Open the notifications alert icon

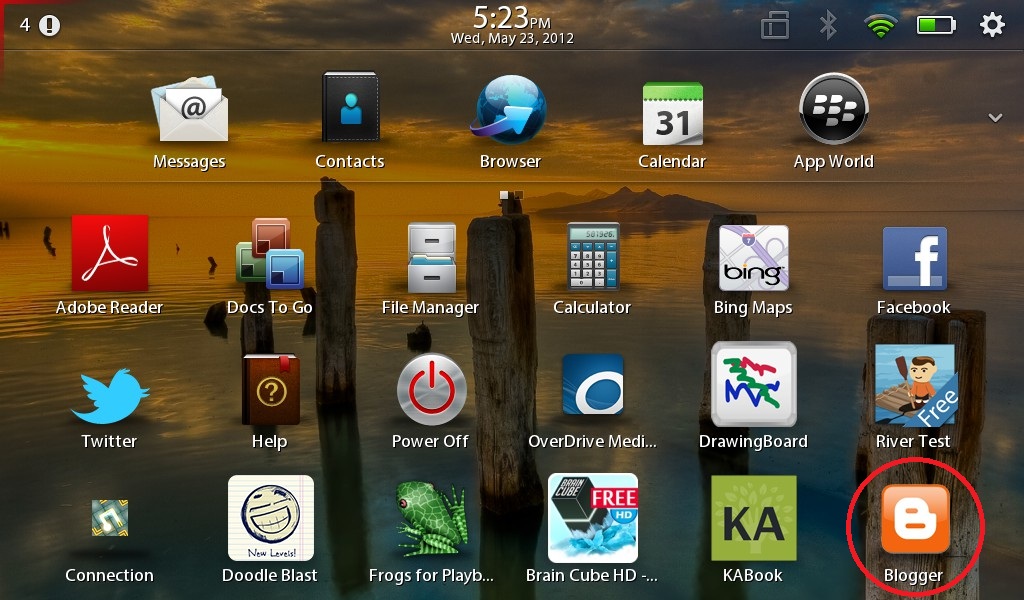50,25
